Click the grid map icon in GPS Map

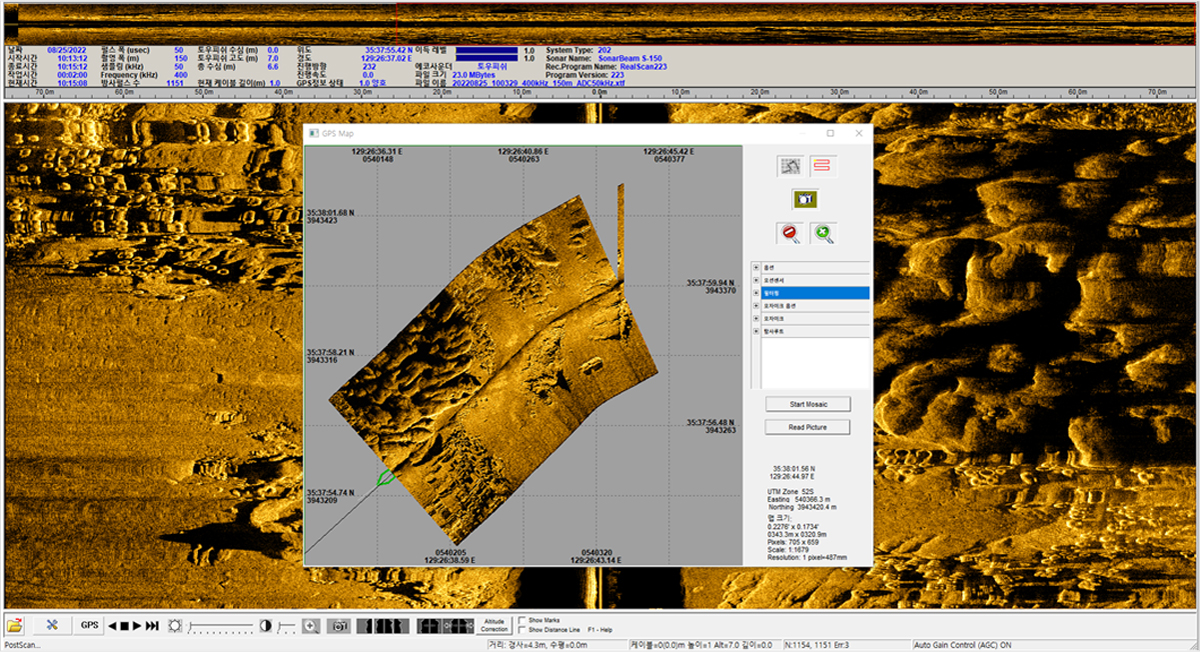pos(791,165)
